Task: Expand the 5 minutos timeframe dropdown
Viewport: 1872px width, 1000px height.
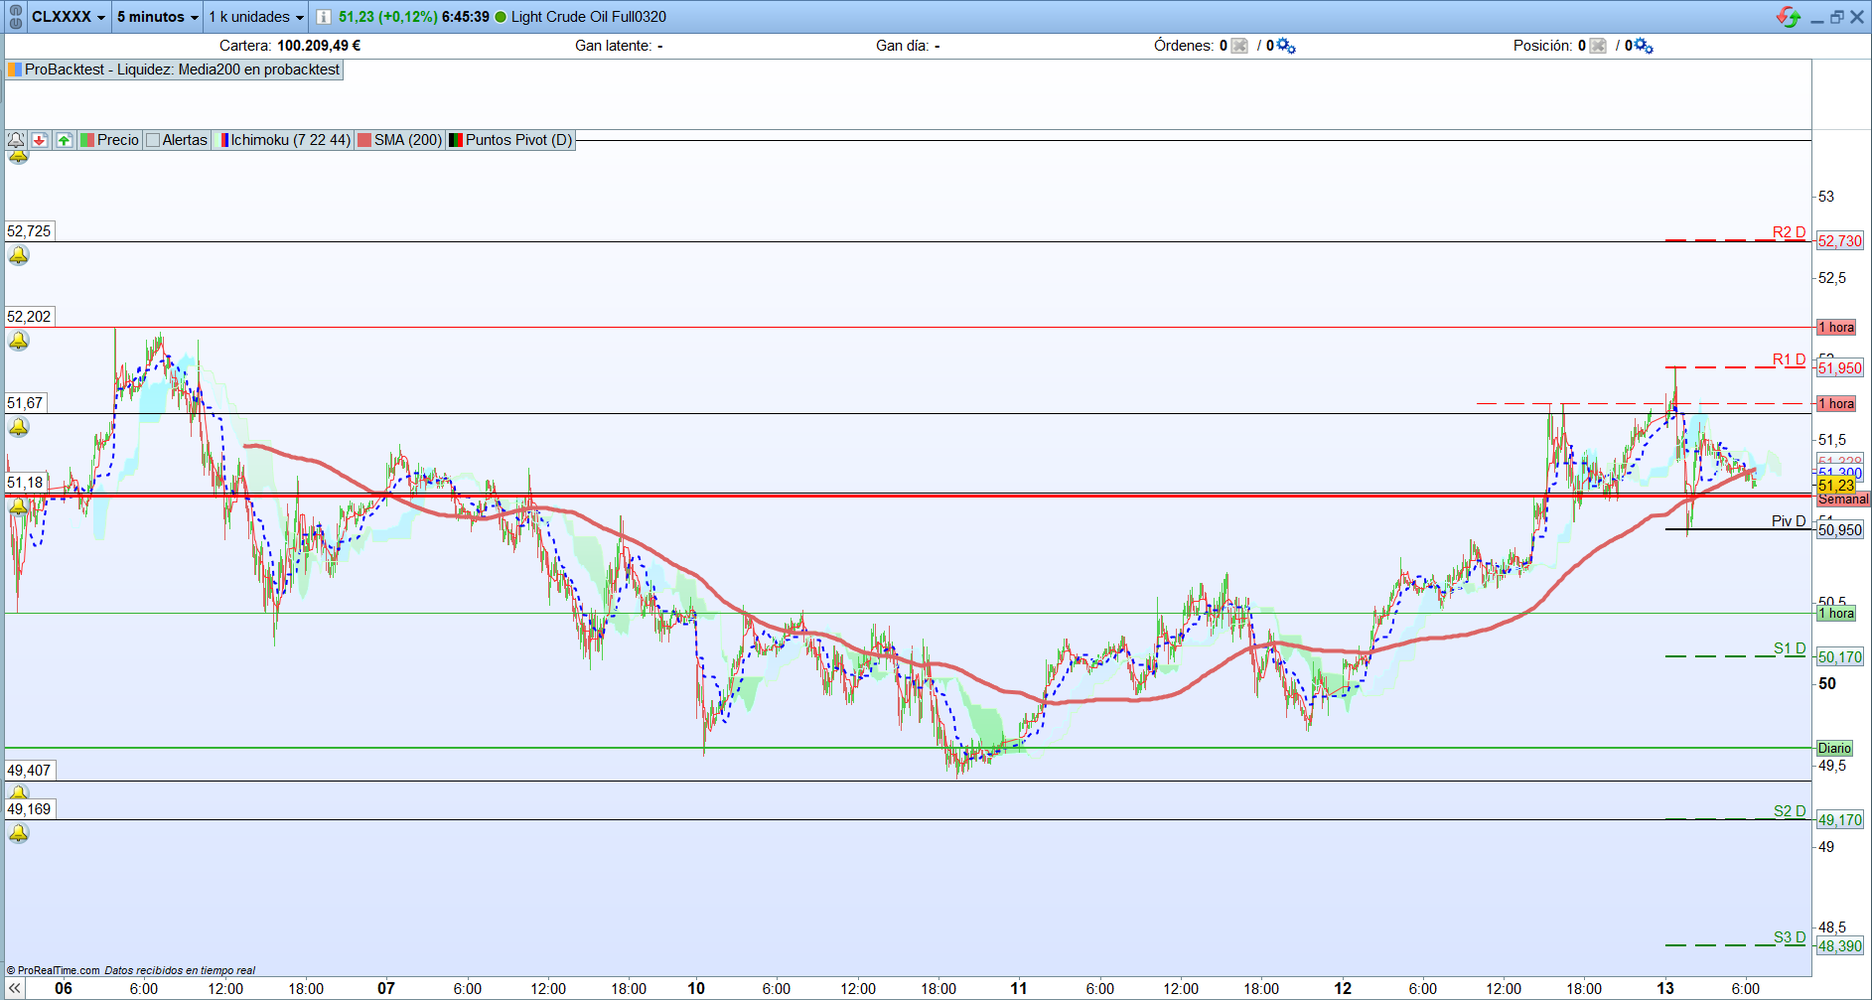Action: (157, 17)
